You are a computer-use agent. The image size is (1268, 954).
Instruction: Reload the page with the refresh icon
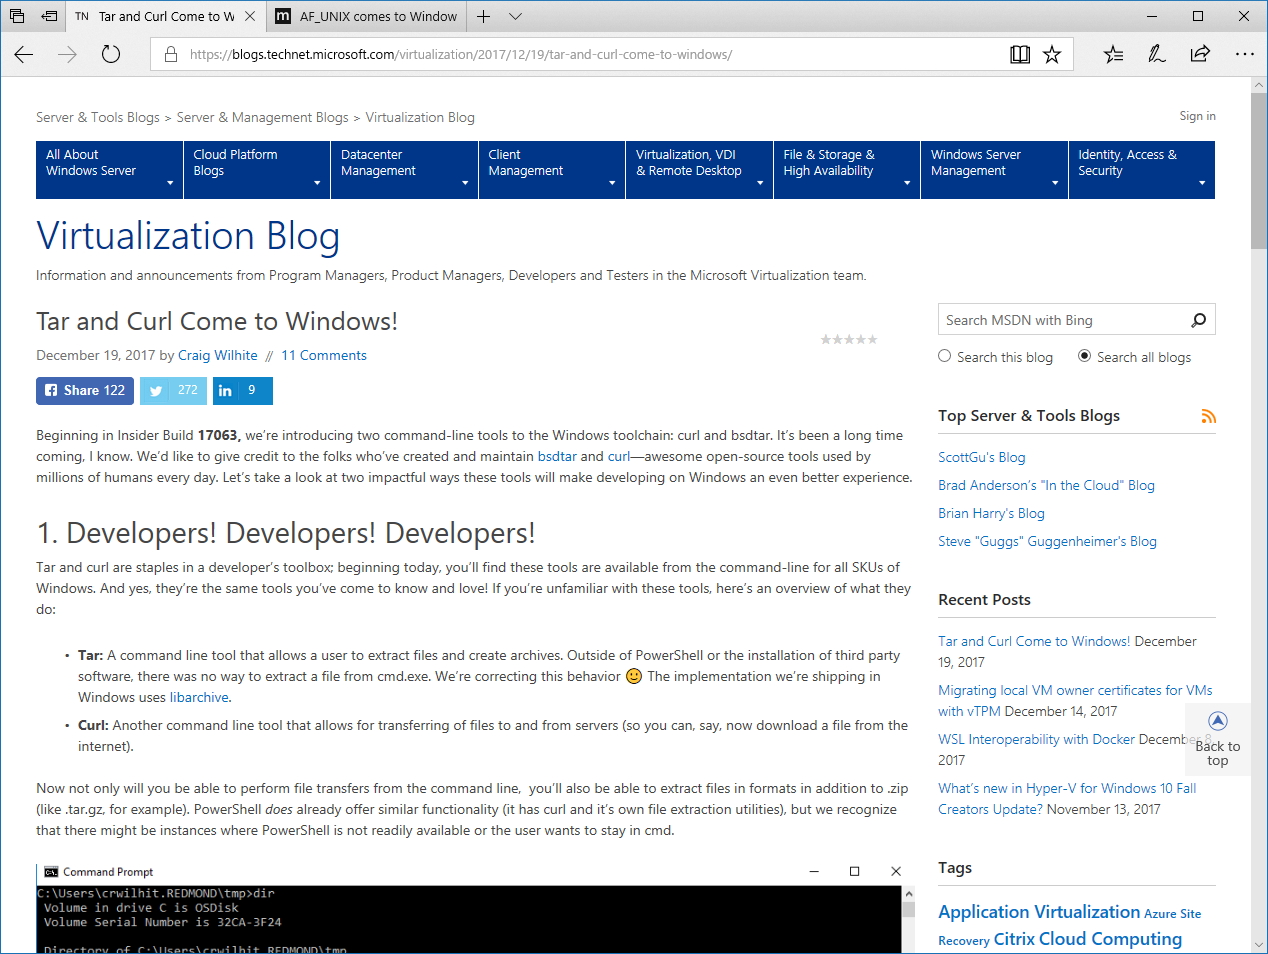(110, 55)
